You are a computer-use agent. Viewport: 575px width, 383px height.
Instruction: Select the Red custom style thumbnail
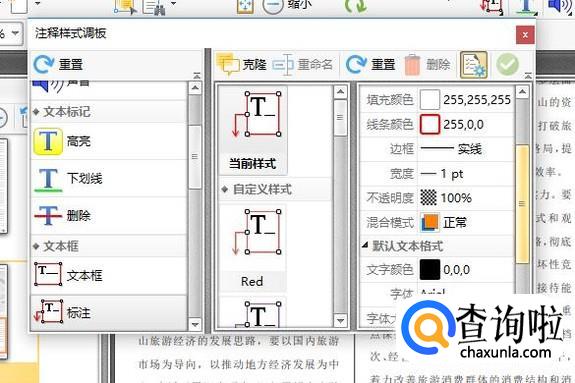coord(253,248)
